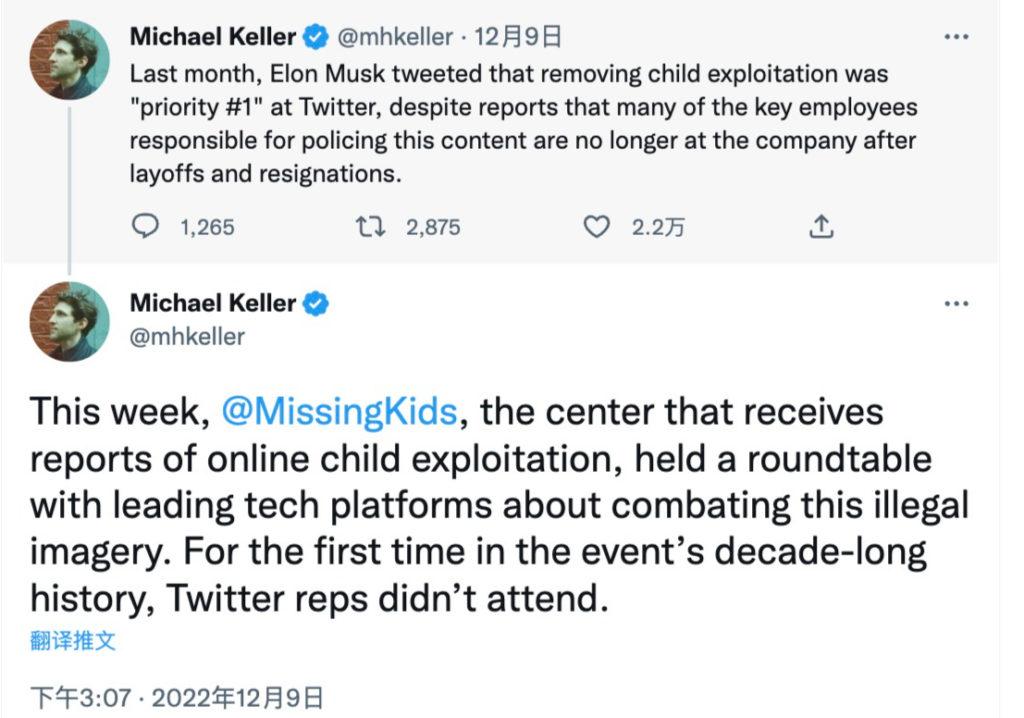The width and height of the screenshot is (1024, 718).
Task: Open the Michael Keller name link in the main tweet
Action: click(213, 304)
